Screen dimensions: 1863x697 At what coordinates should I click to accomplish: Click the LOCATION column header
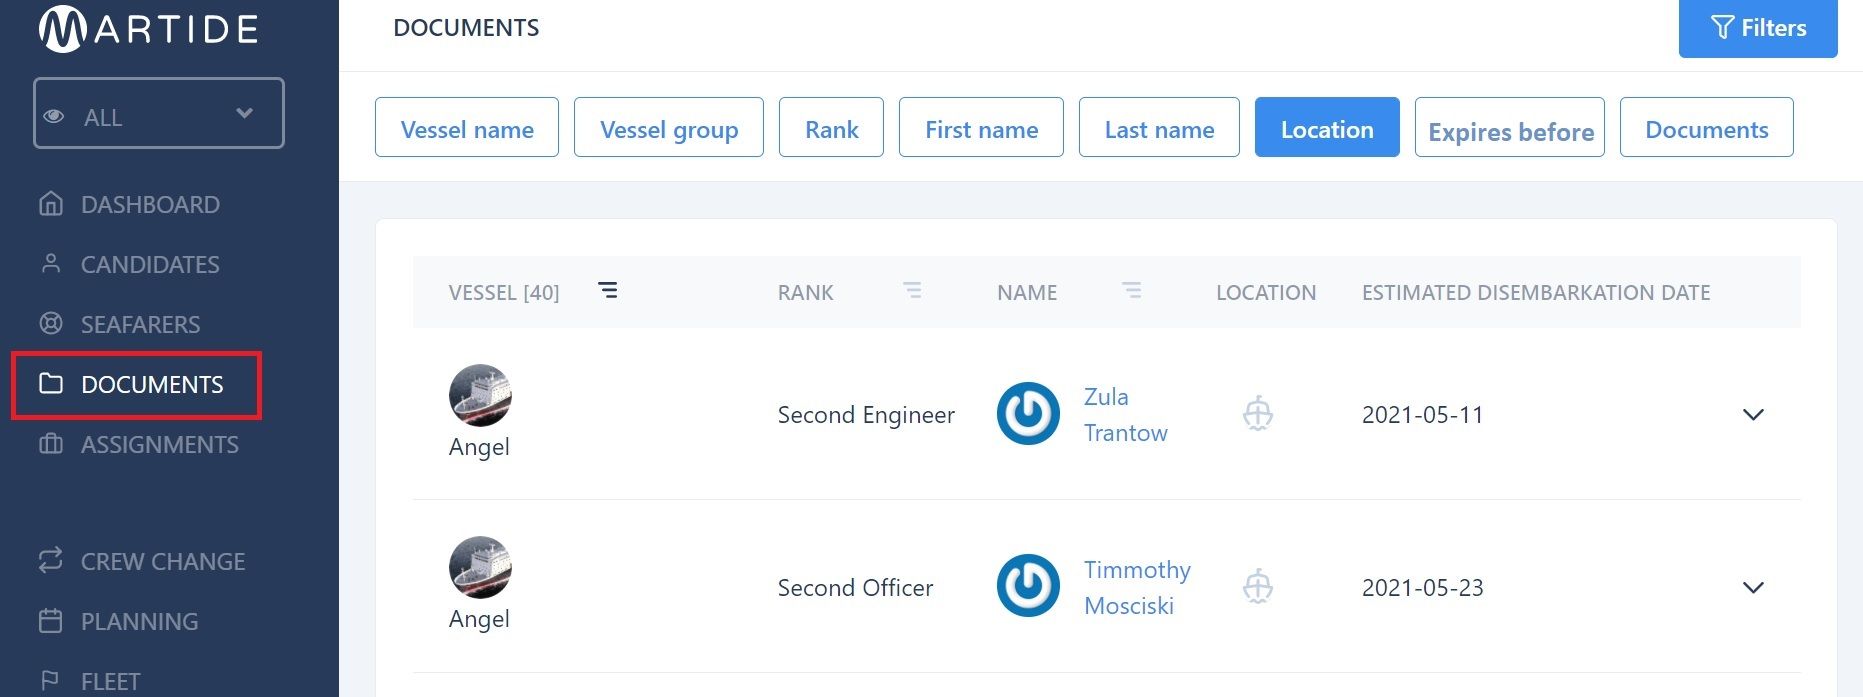tap(1266, 293)
